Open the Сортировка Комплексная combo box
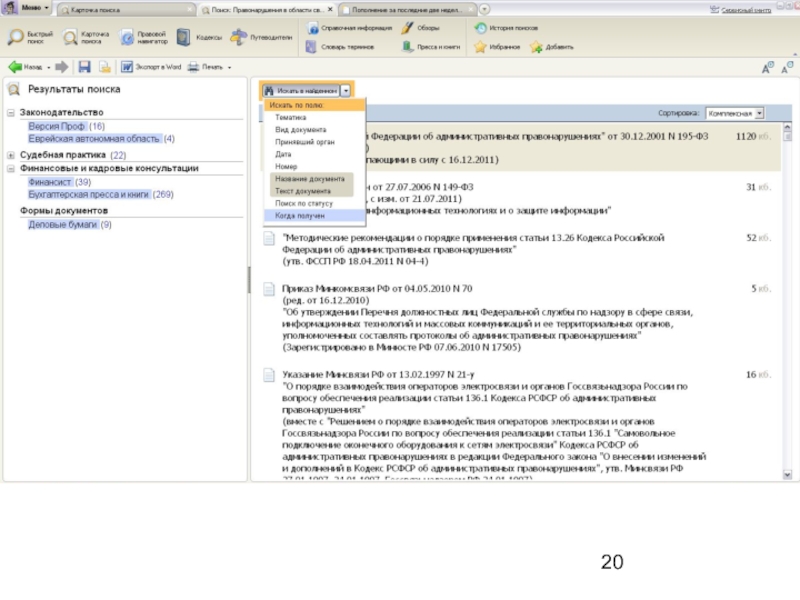 click(735, 113)
